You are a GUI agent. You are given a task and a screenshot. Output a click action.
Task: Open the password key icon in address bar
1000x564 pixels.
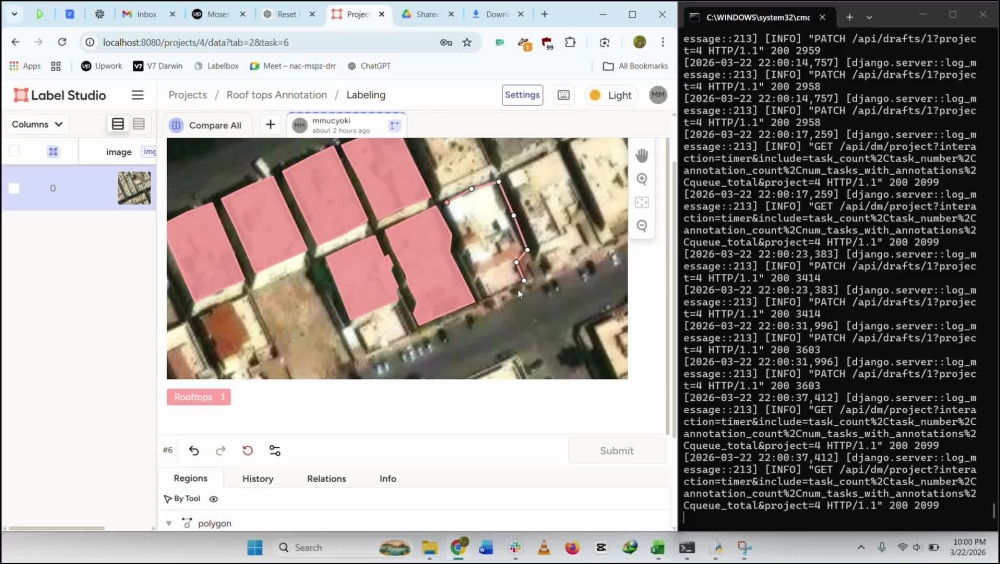point(446,42)
